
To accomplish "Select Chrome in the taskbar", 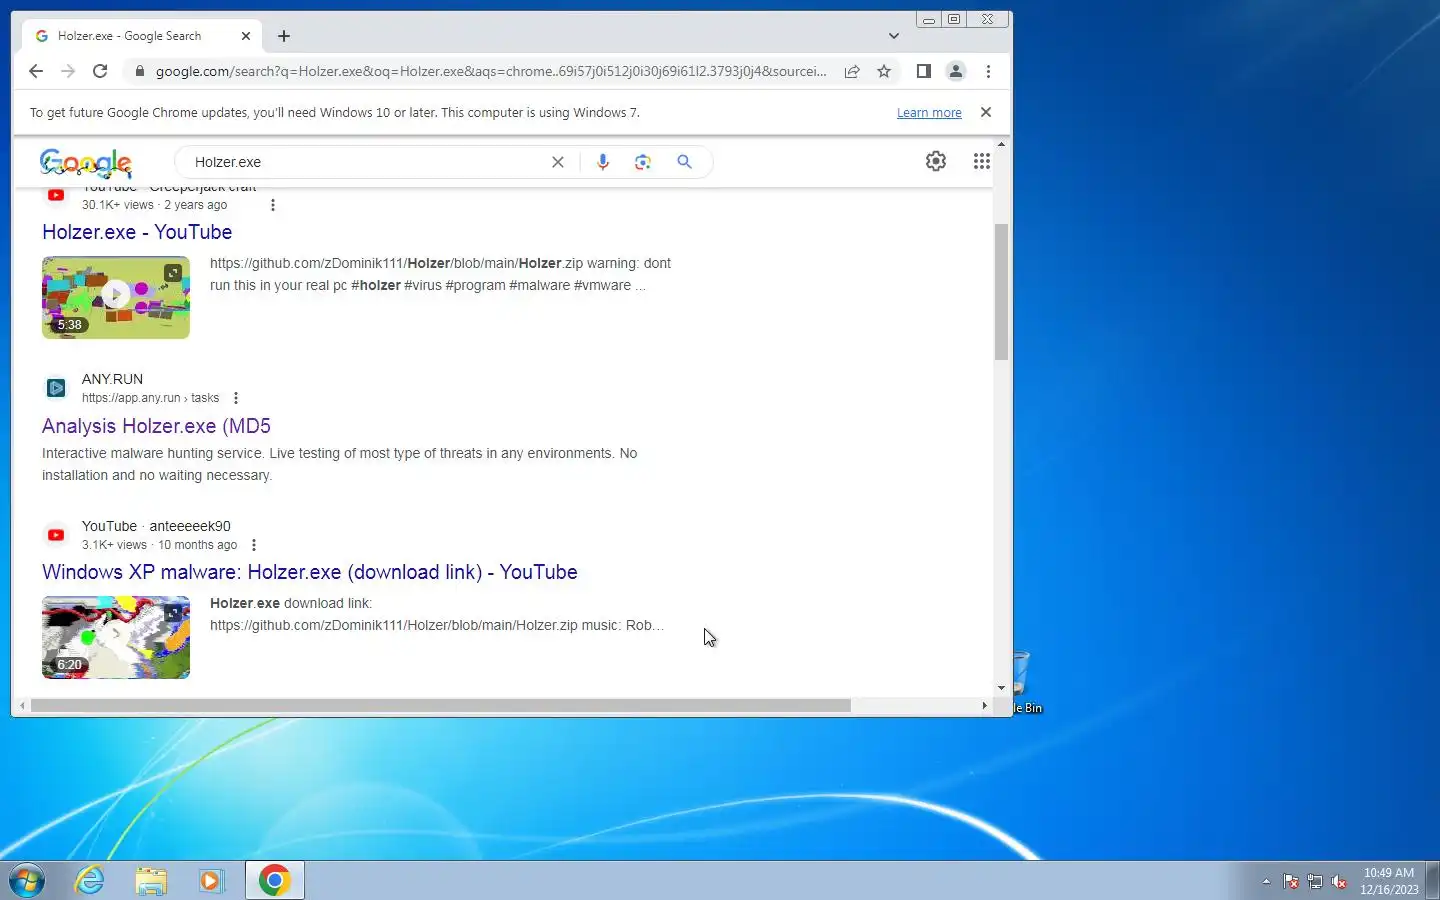I will tap(275, 881).
